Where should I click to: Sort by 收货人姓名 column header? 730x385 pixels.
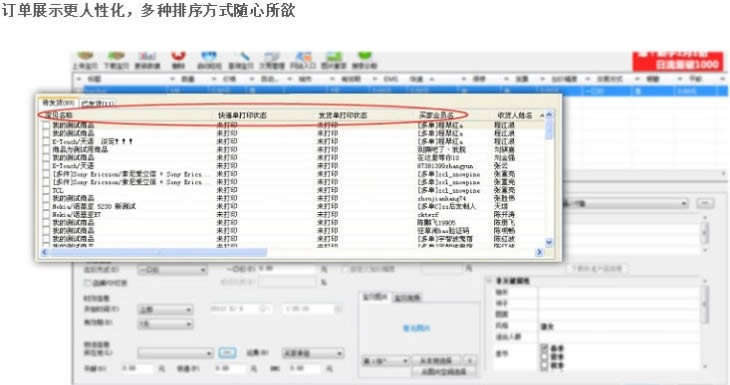coord(514,115)
